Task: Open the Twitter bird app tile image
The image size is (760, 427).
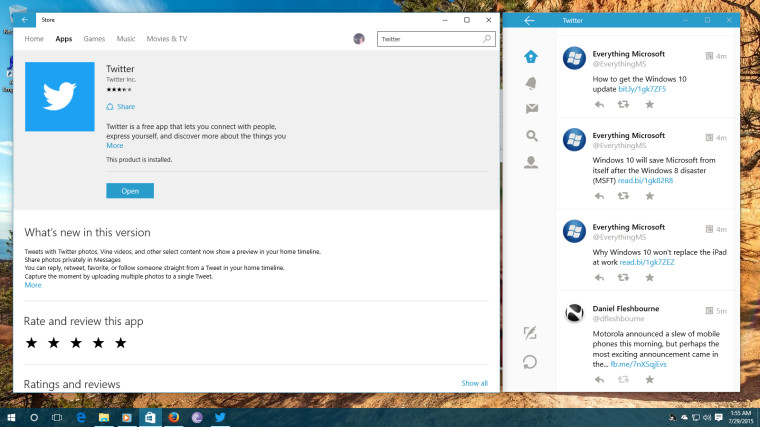Action: 60,96
